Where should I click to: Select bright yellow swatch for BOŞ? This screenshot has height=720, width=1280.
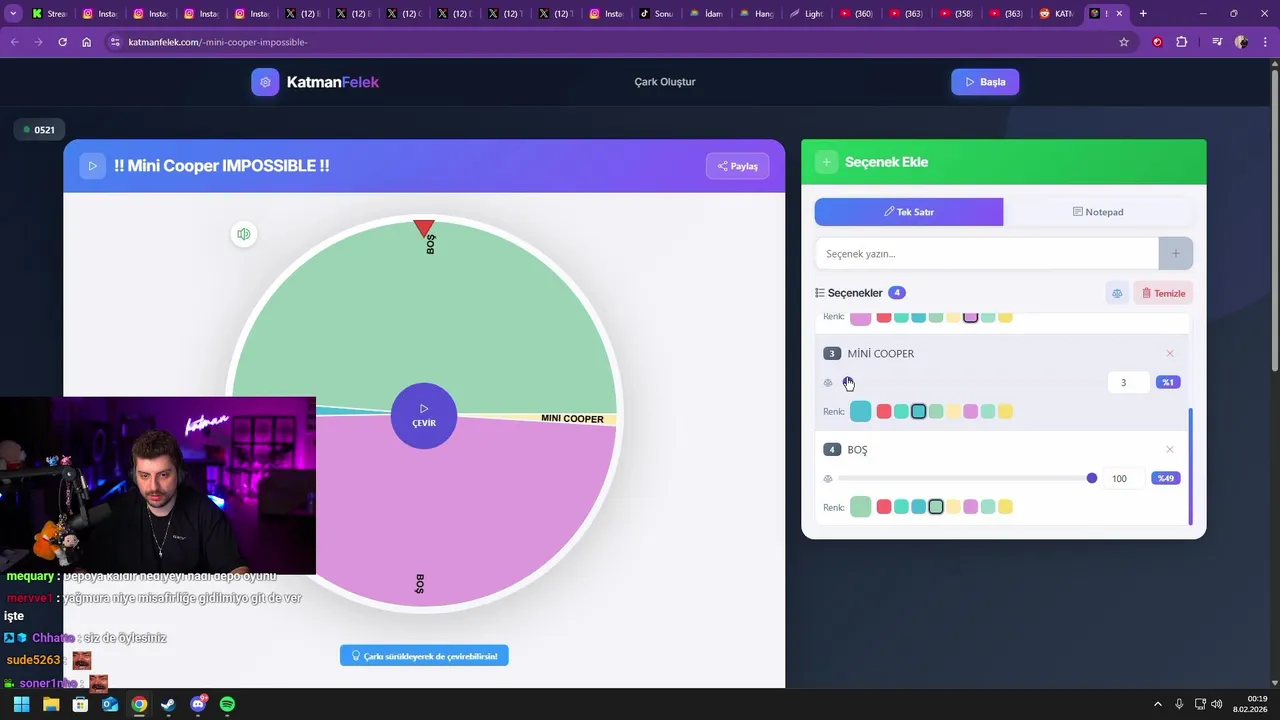coord(1005,507)
